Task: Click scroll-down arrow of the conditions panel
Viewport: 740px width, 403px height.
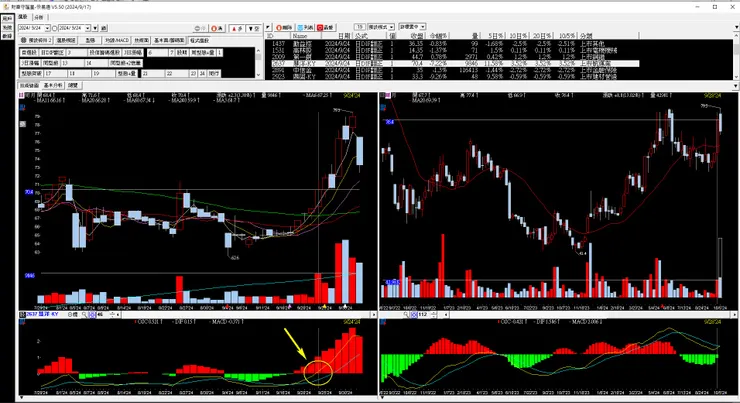Action: pyautogui.click(x=258, y=75)
